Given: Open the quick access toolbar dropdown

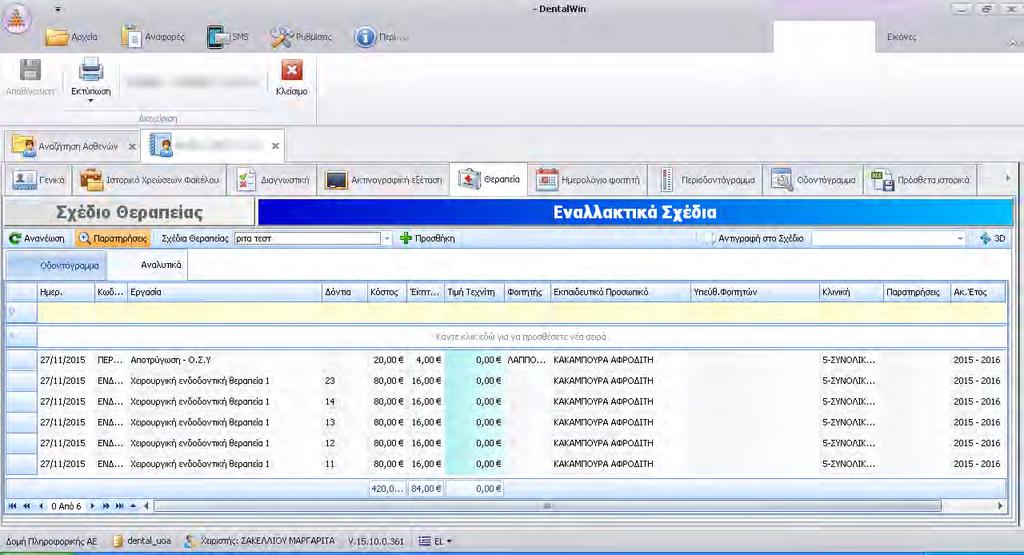Looking at the screenshot, I should 57,10.
